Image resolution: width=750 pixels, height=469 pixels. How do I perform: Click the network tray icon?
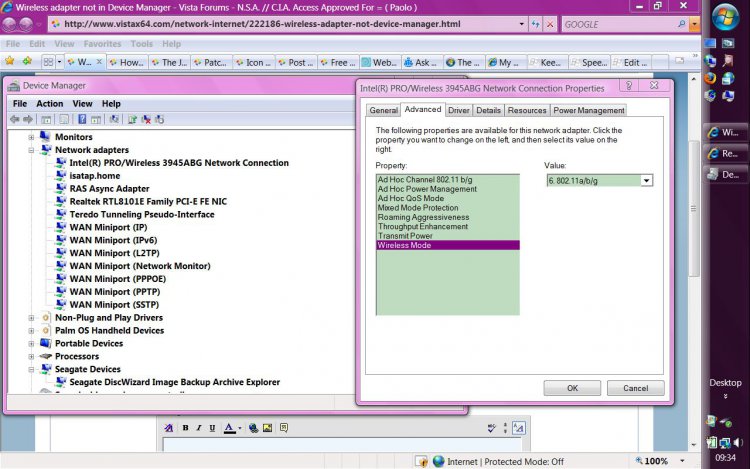point(725,443)
